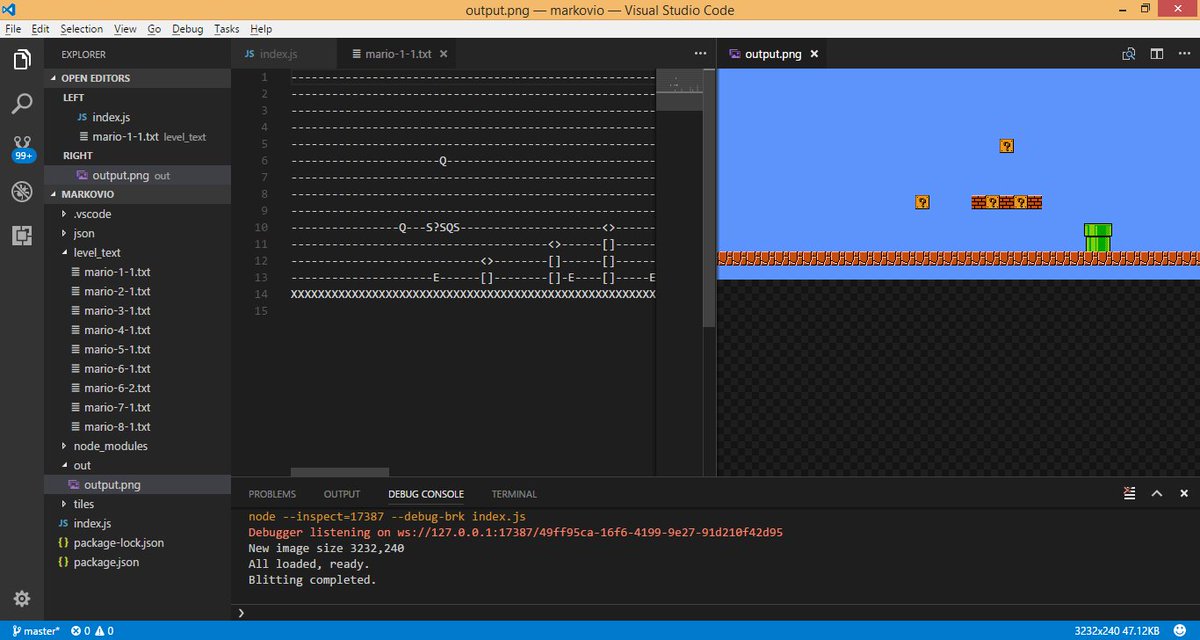The width and height of the screenshot is (1200, 640).
Task: Open the Manage gear icon
Action: click(x=22, y=599)
